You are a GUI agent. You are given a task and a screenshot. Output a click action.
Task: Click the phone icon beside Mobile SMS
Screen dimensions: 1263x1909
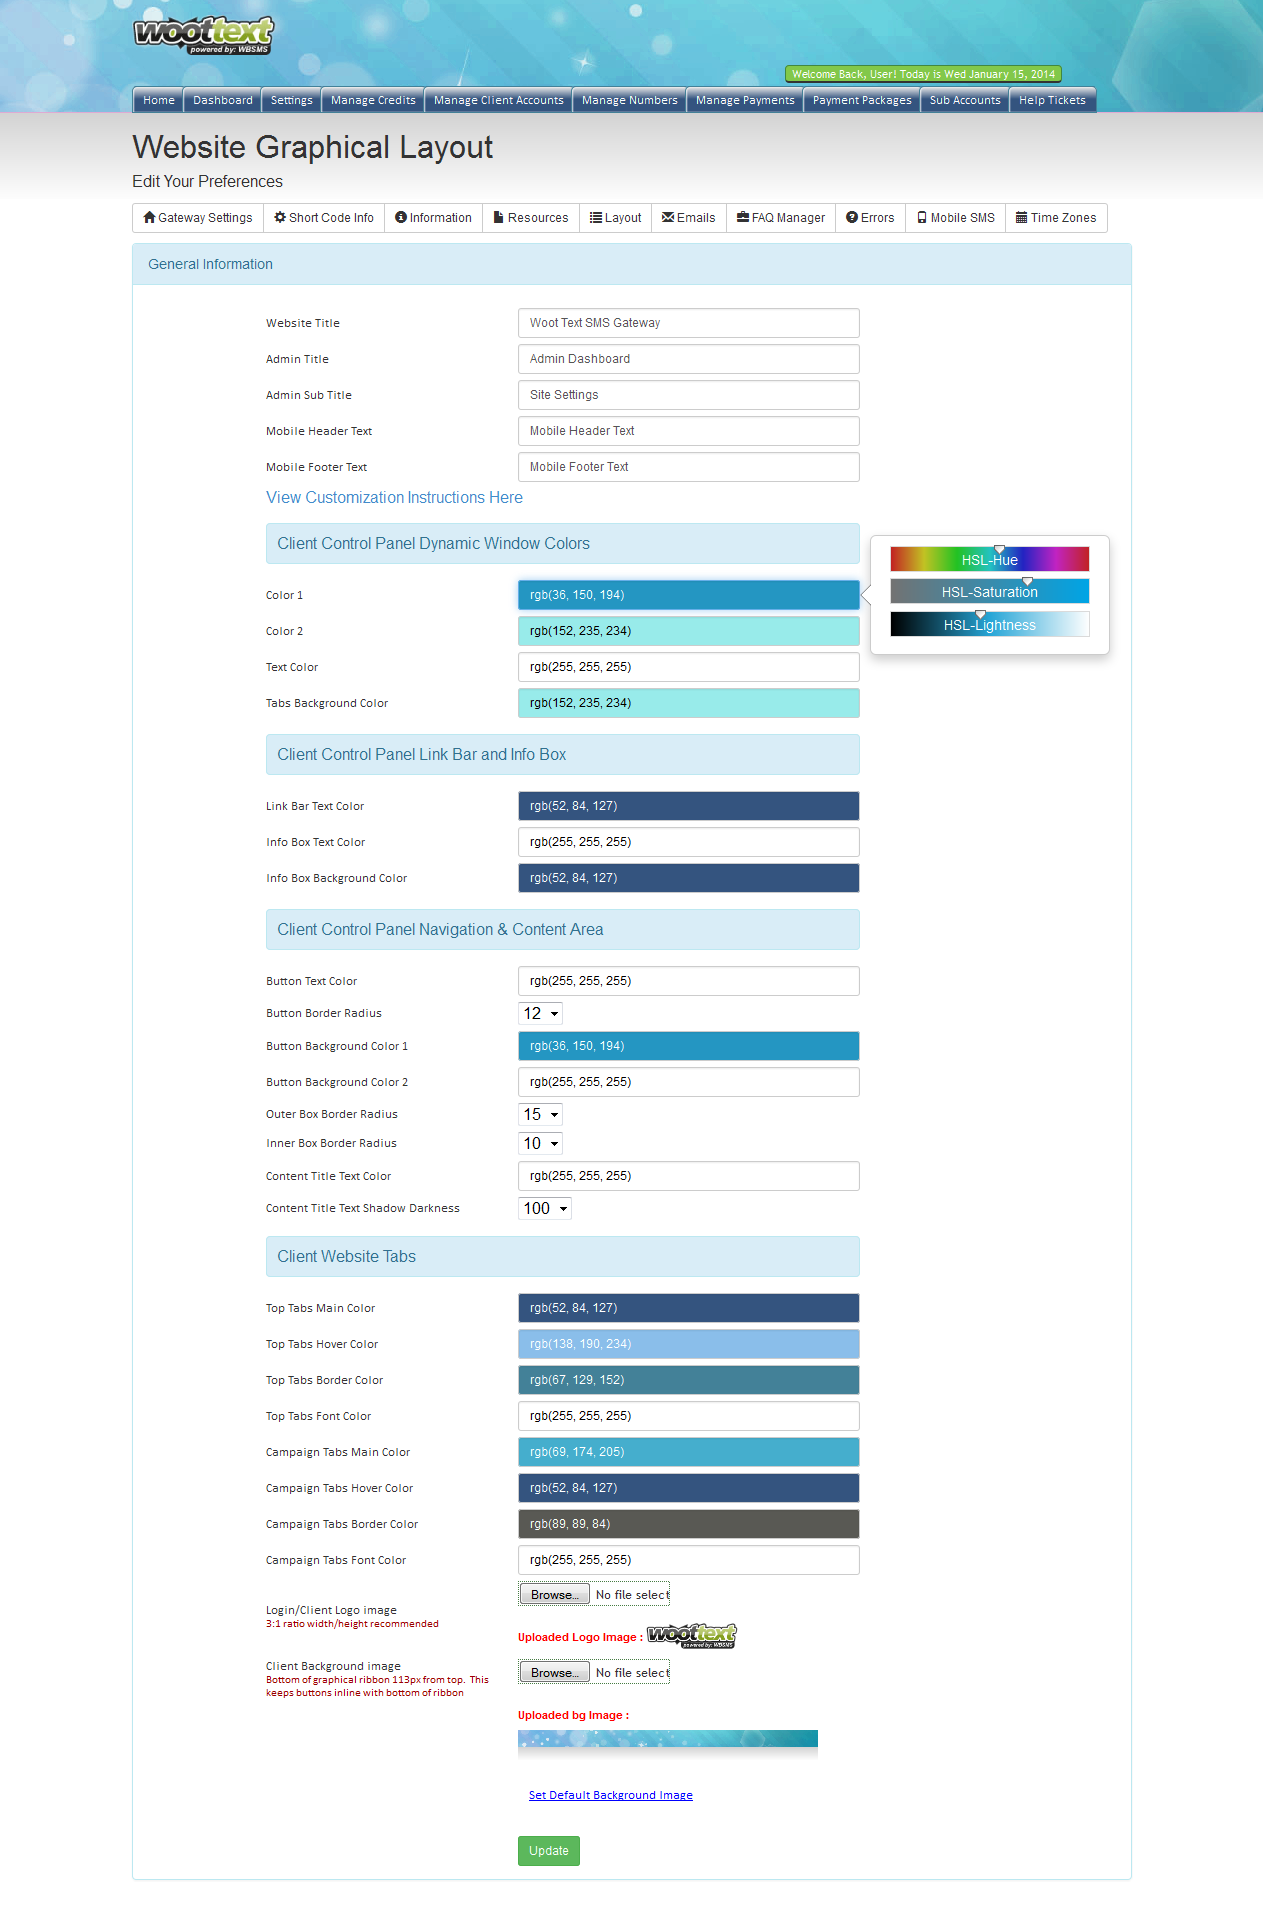tap(922, 217)
